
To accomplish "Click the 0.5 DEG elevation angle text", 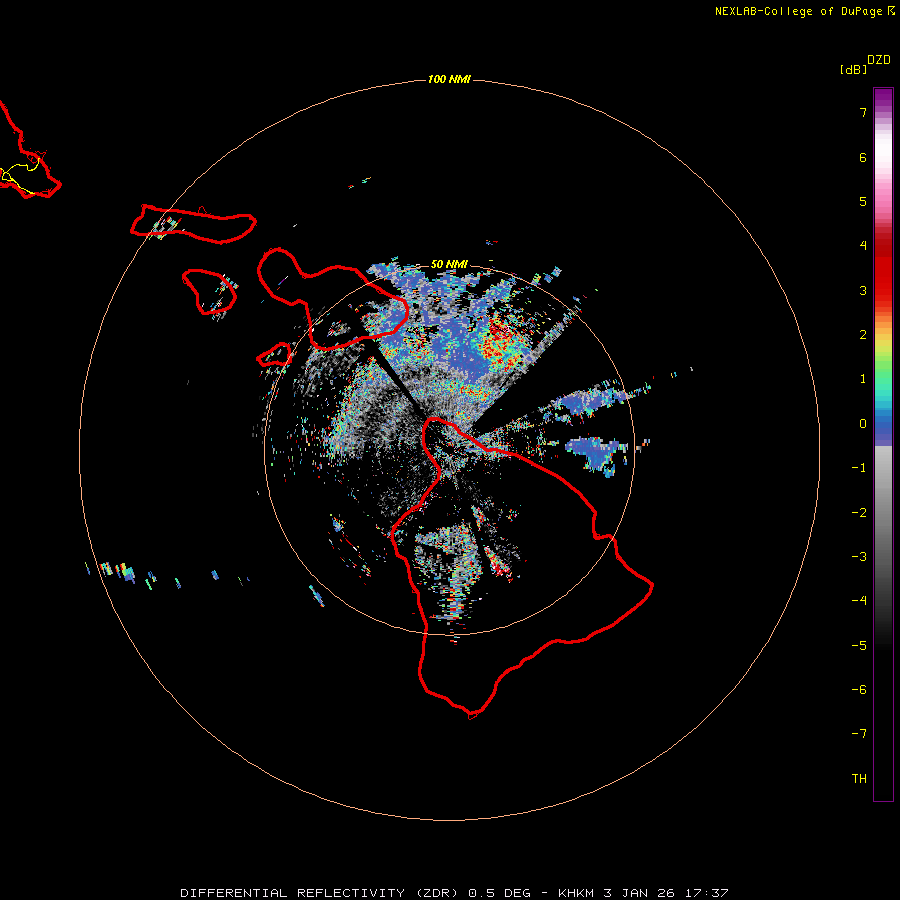I will (499, 893).
